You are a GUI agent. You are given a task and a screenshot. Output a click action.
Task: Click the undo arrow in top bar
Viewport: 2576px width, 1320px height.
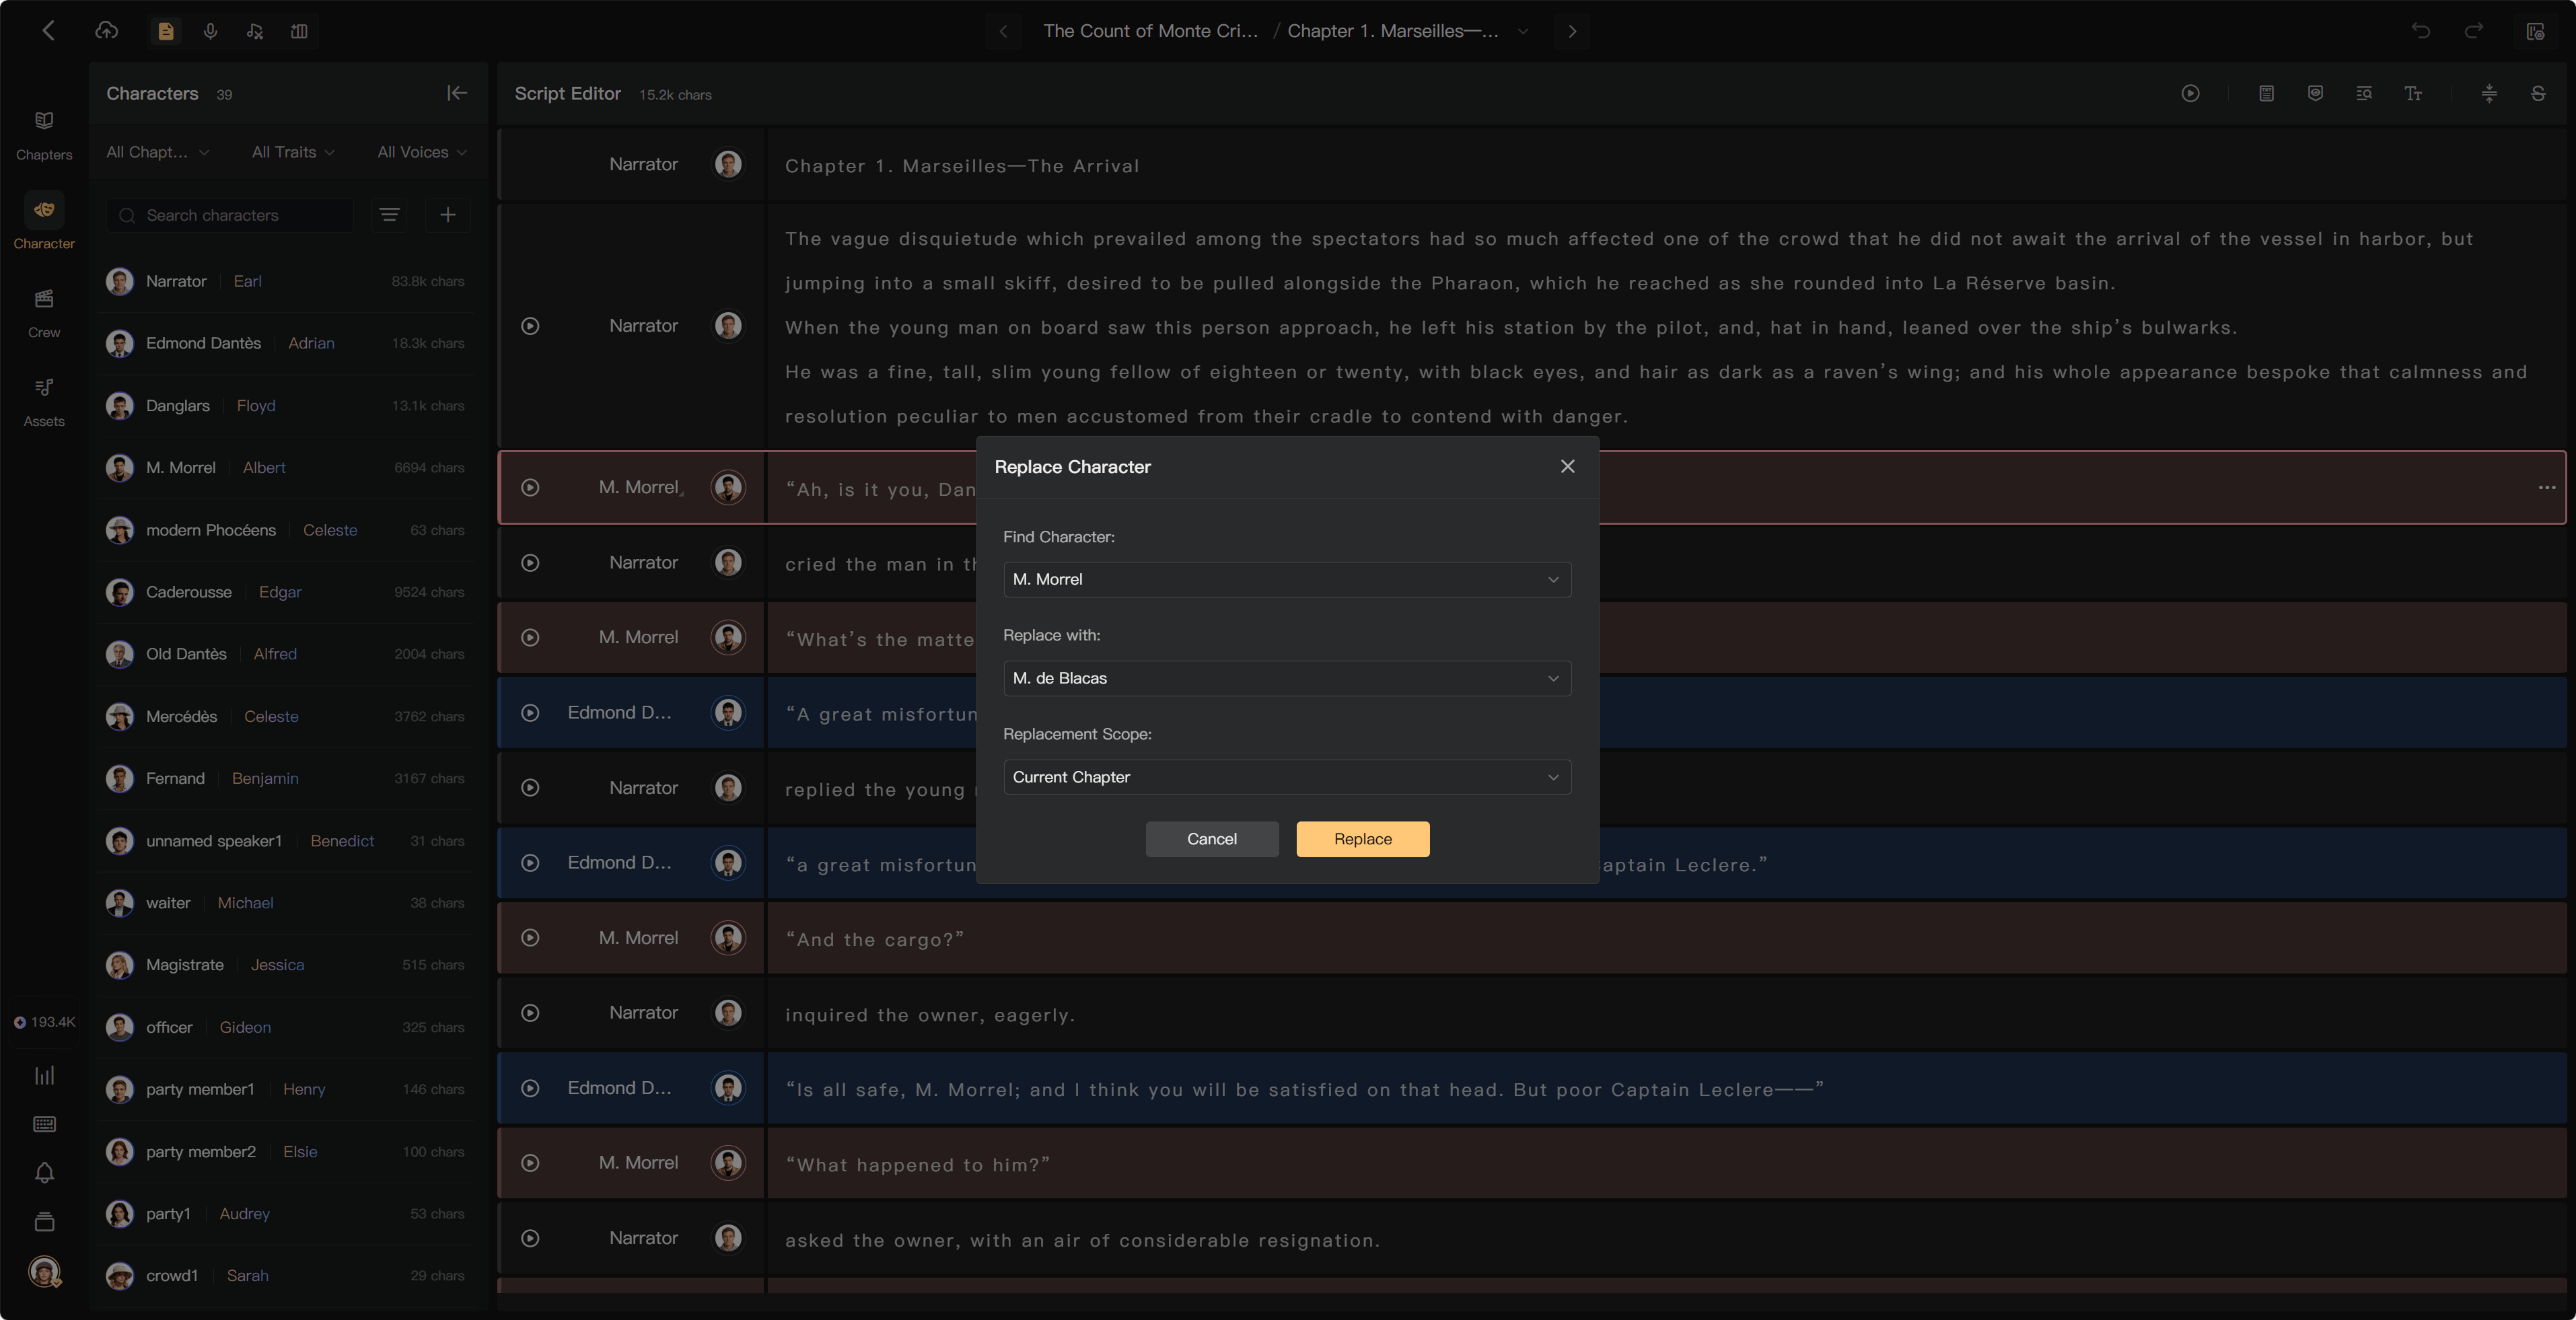2420,31
